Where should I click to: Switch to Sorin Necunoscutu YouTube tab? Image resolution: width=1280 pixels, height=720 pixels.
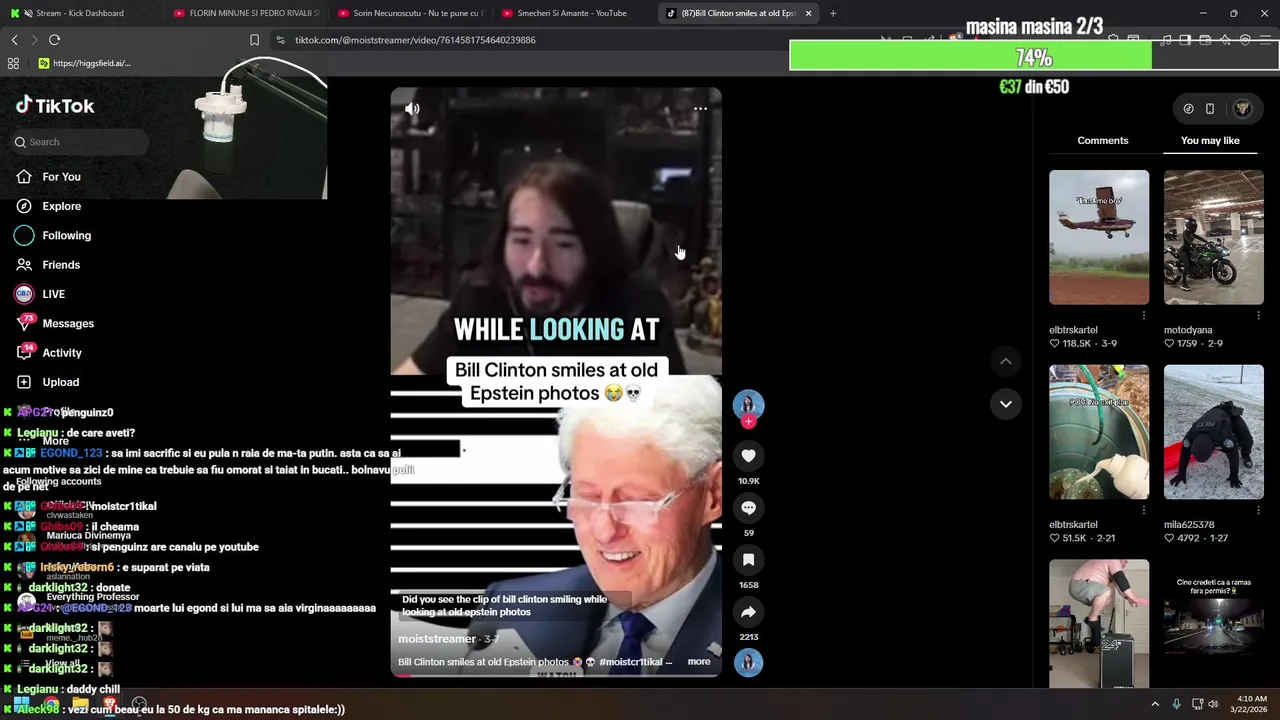click(410, 13)
